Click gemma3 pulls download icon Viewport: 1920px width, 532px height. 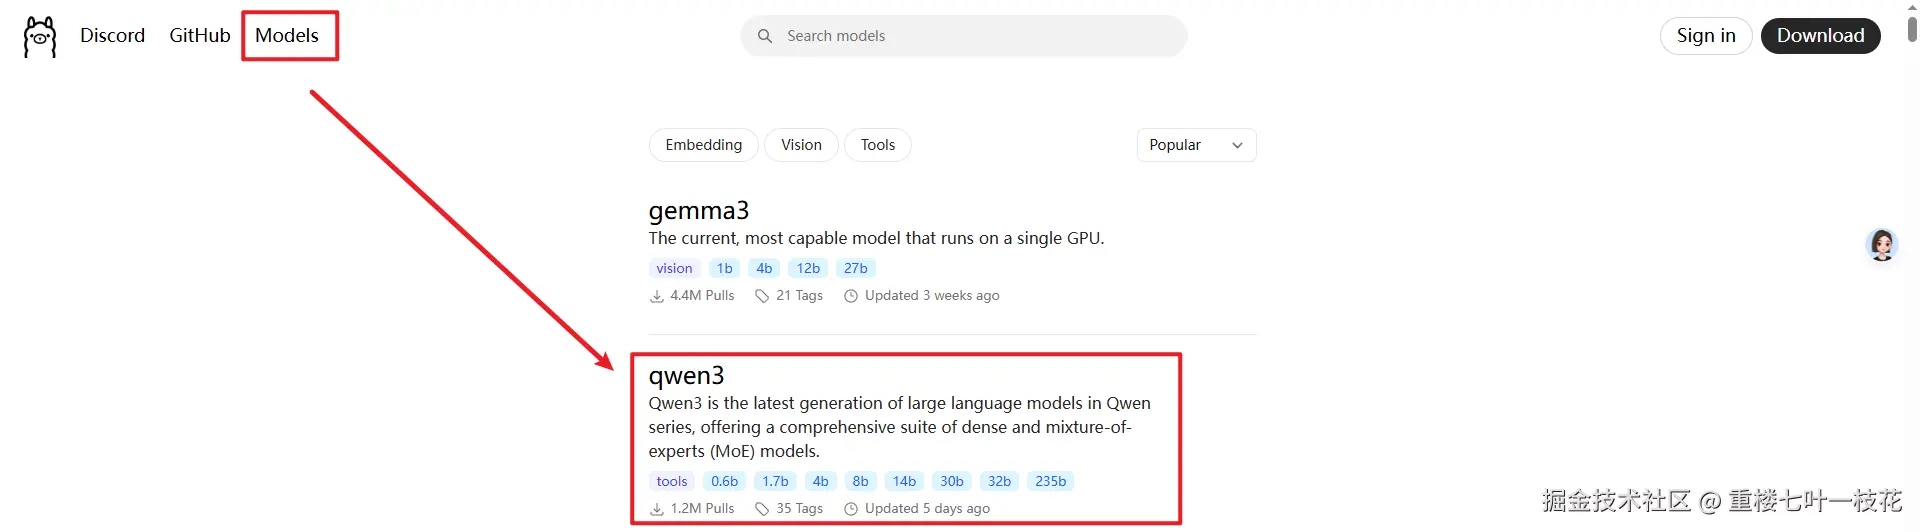(x=657, y=296)
